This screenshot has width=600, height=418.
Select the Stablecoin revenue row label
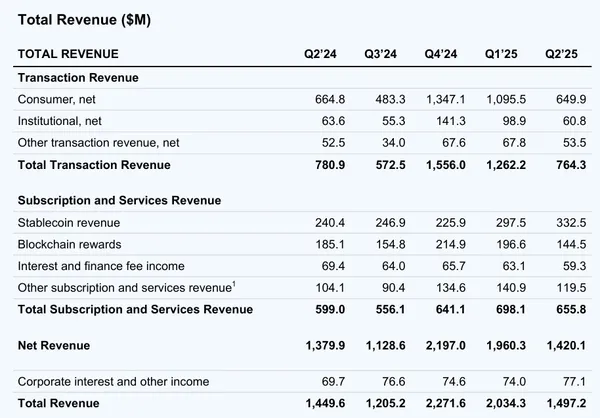66,222
